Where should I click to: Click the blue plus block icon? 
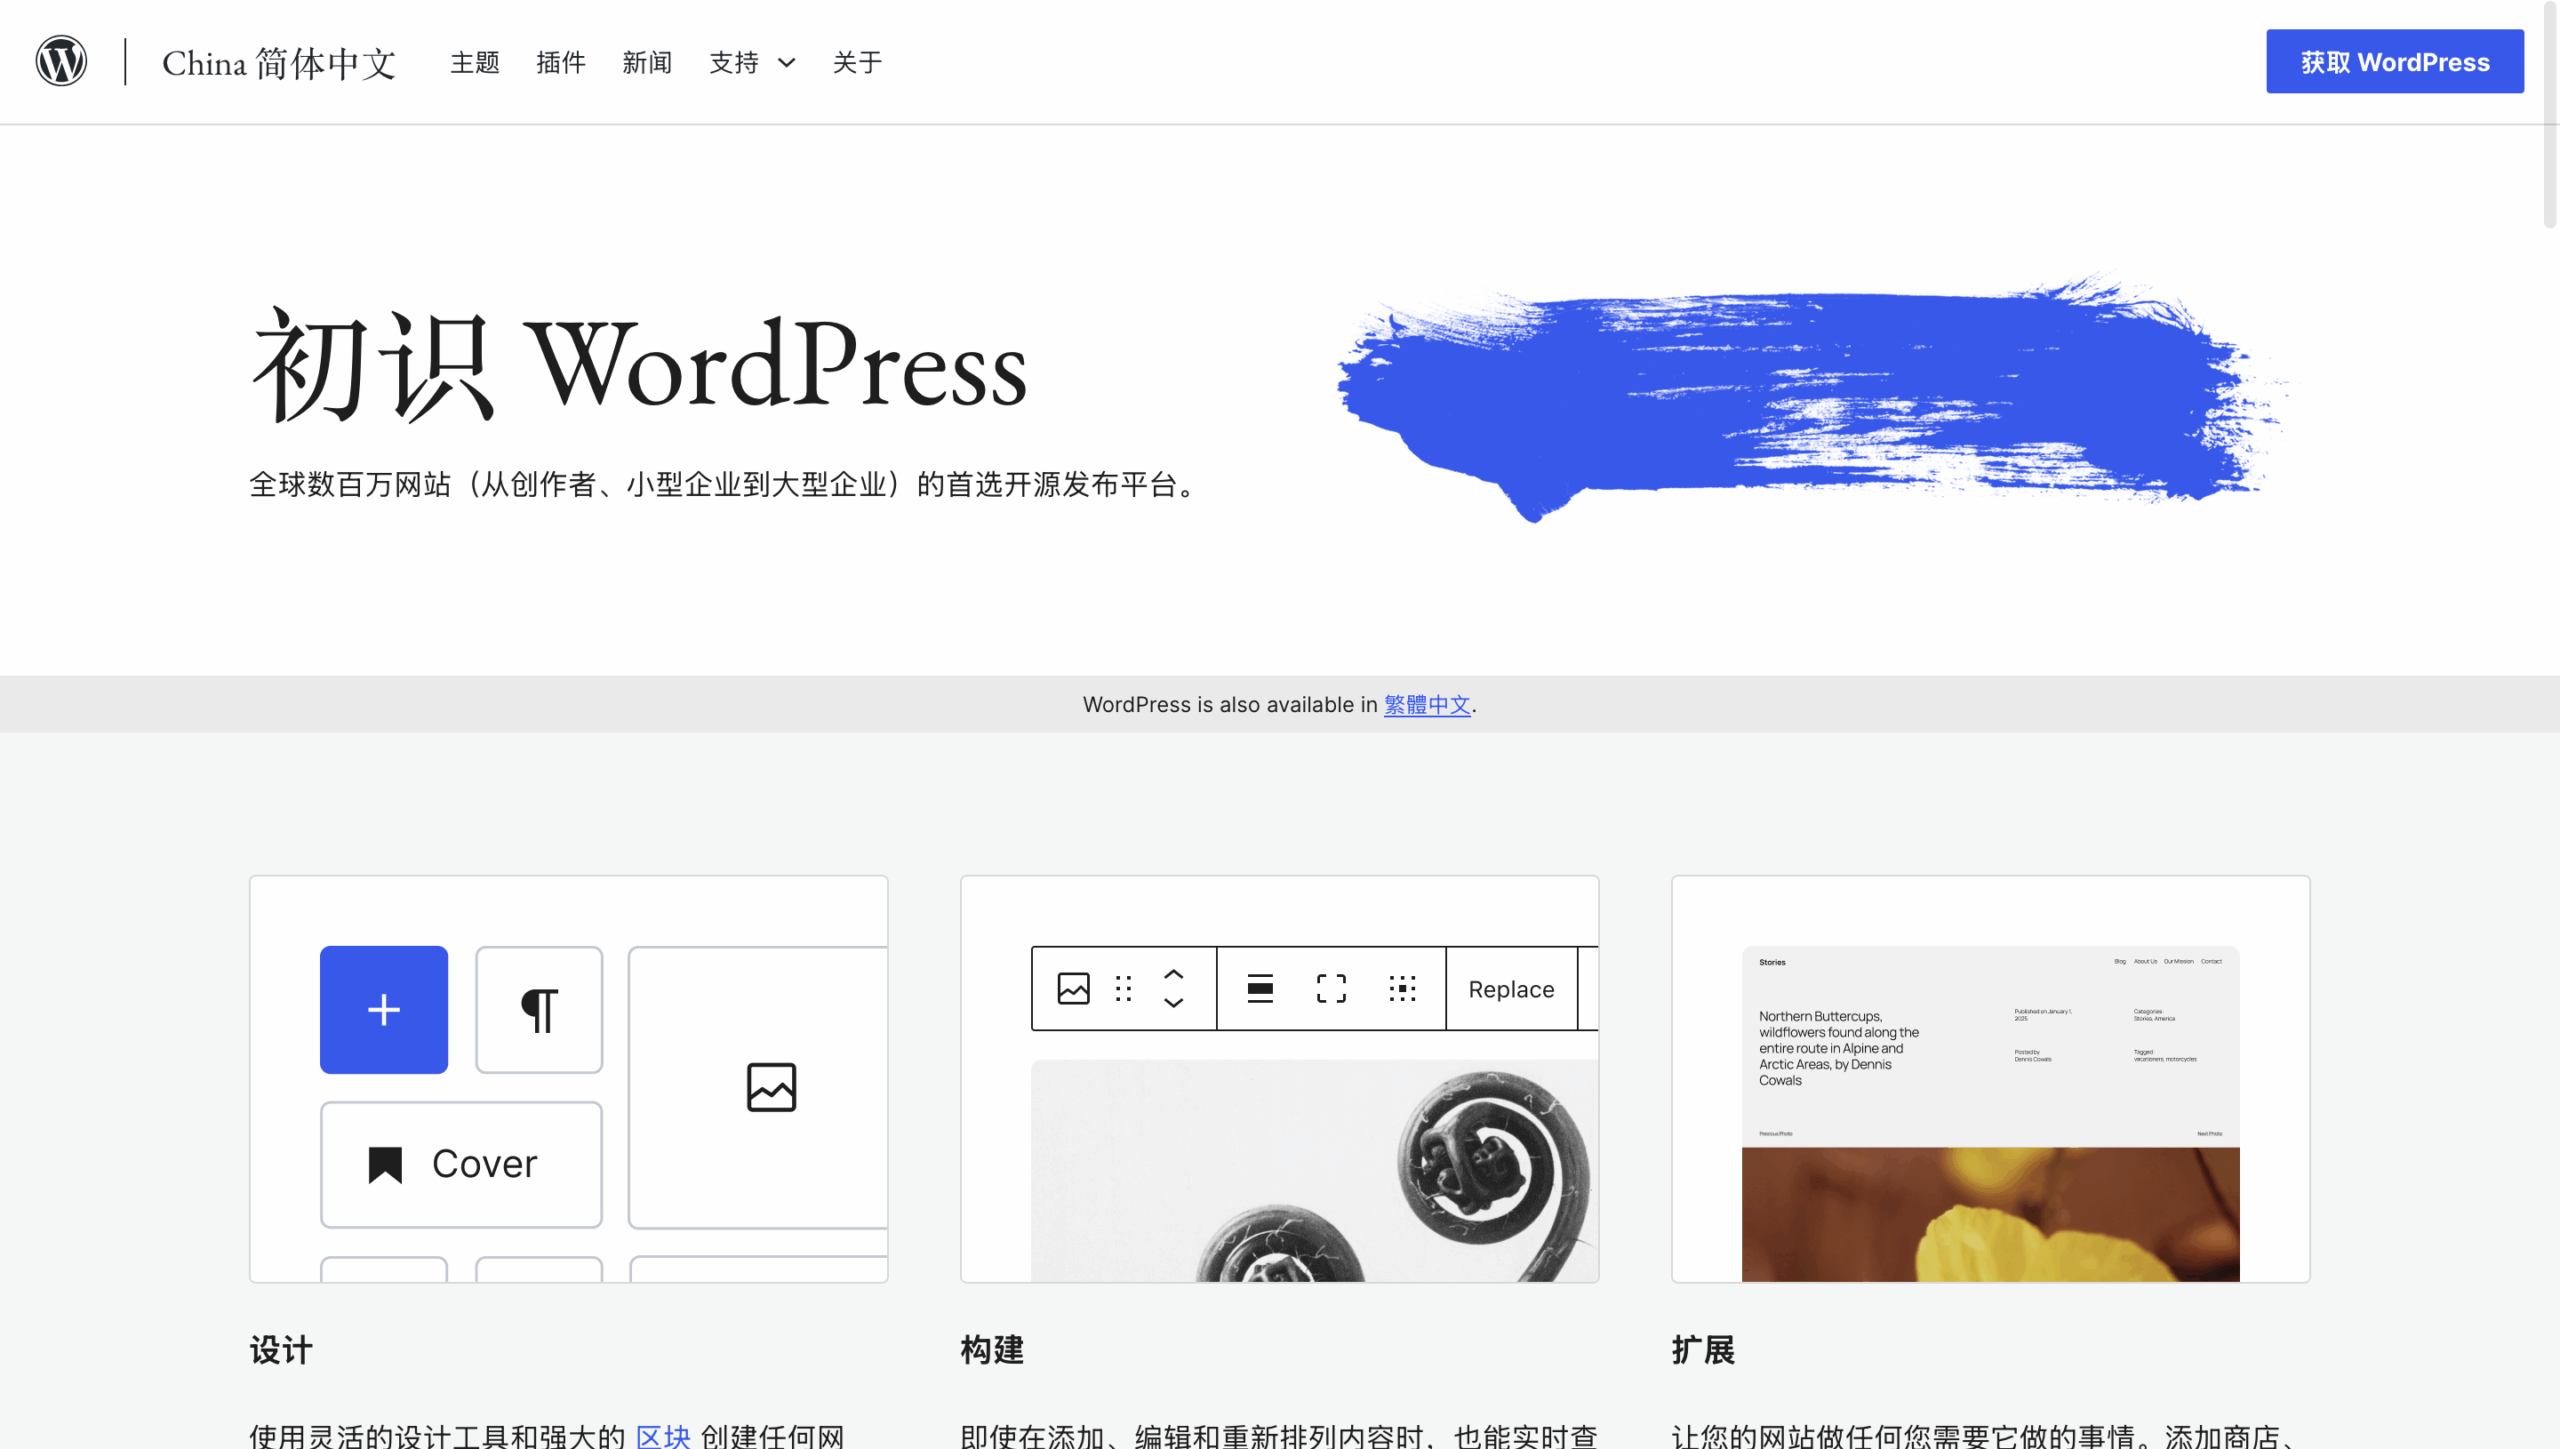pyautogui.click(x=383, y=1009)
